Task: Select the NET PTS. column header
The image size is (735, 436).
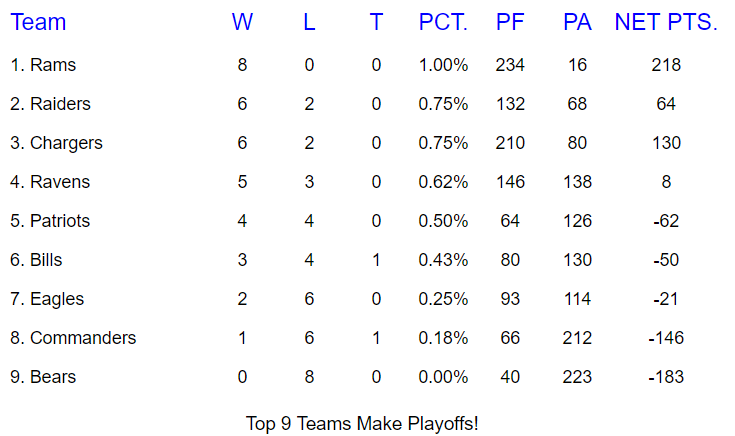Action: point(666,22)
